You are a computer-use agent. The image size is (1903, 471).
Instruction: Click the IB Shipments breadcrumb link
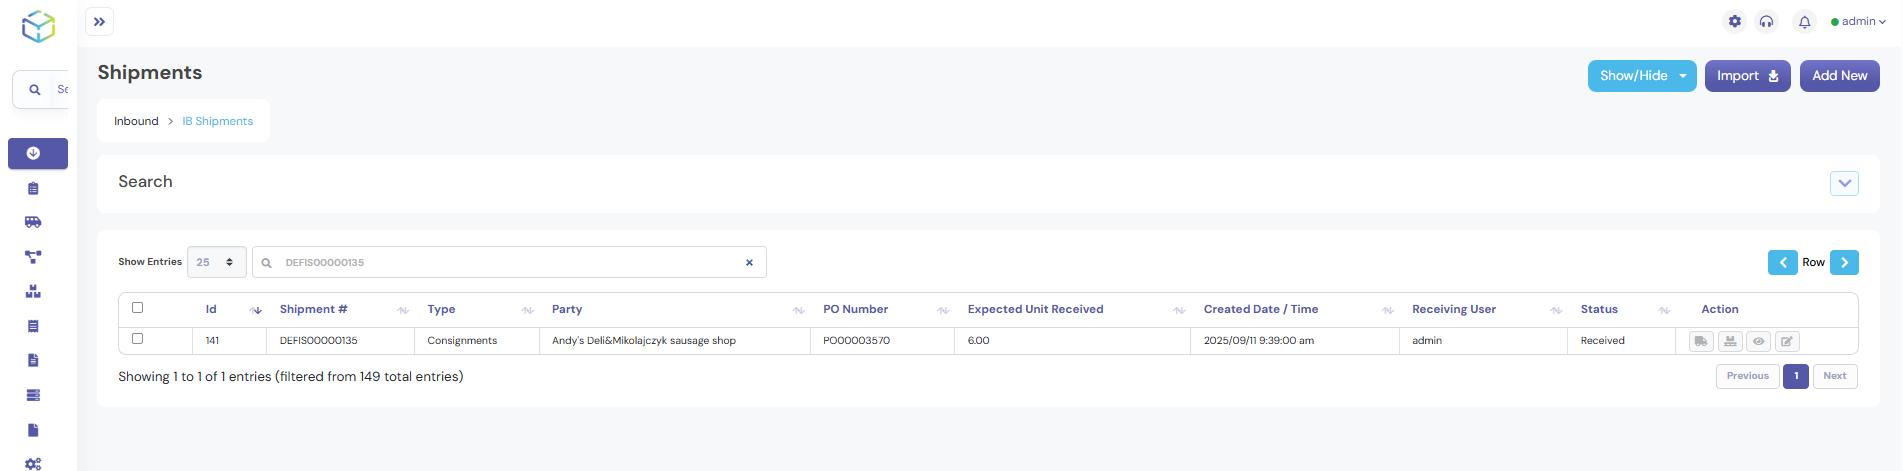coord(217,121)
